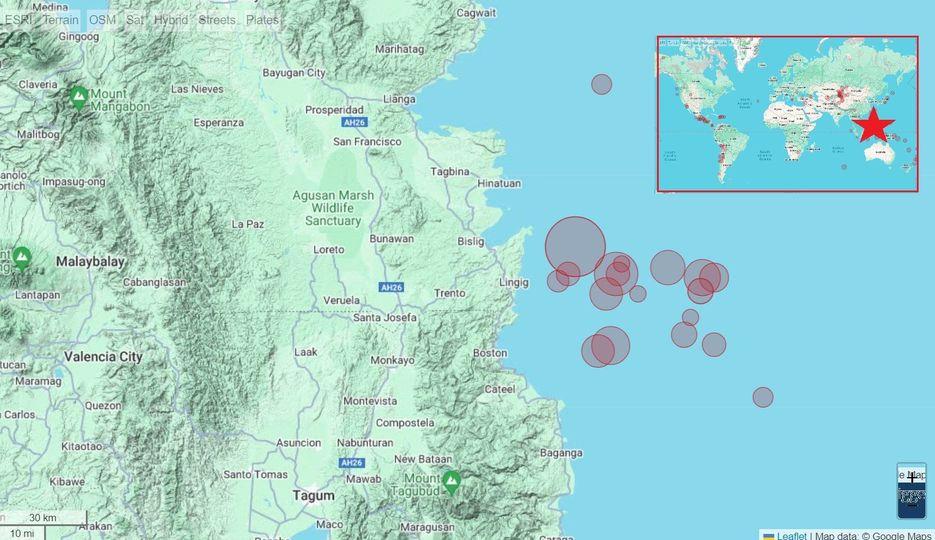The width and height of the screenshot is (935, 540).
Task: Open the Leaflet attribution link
Action: click(x=791, y=536)
